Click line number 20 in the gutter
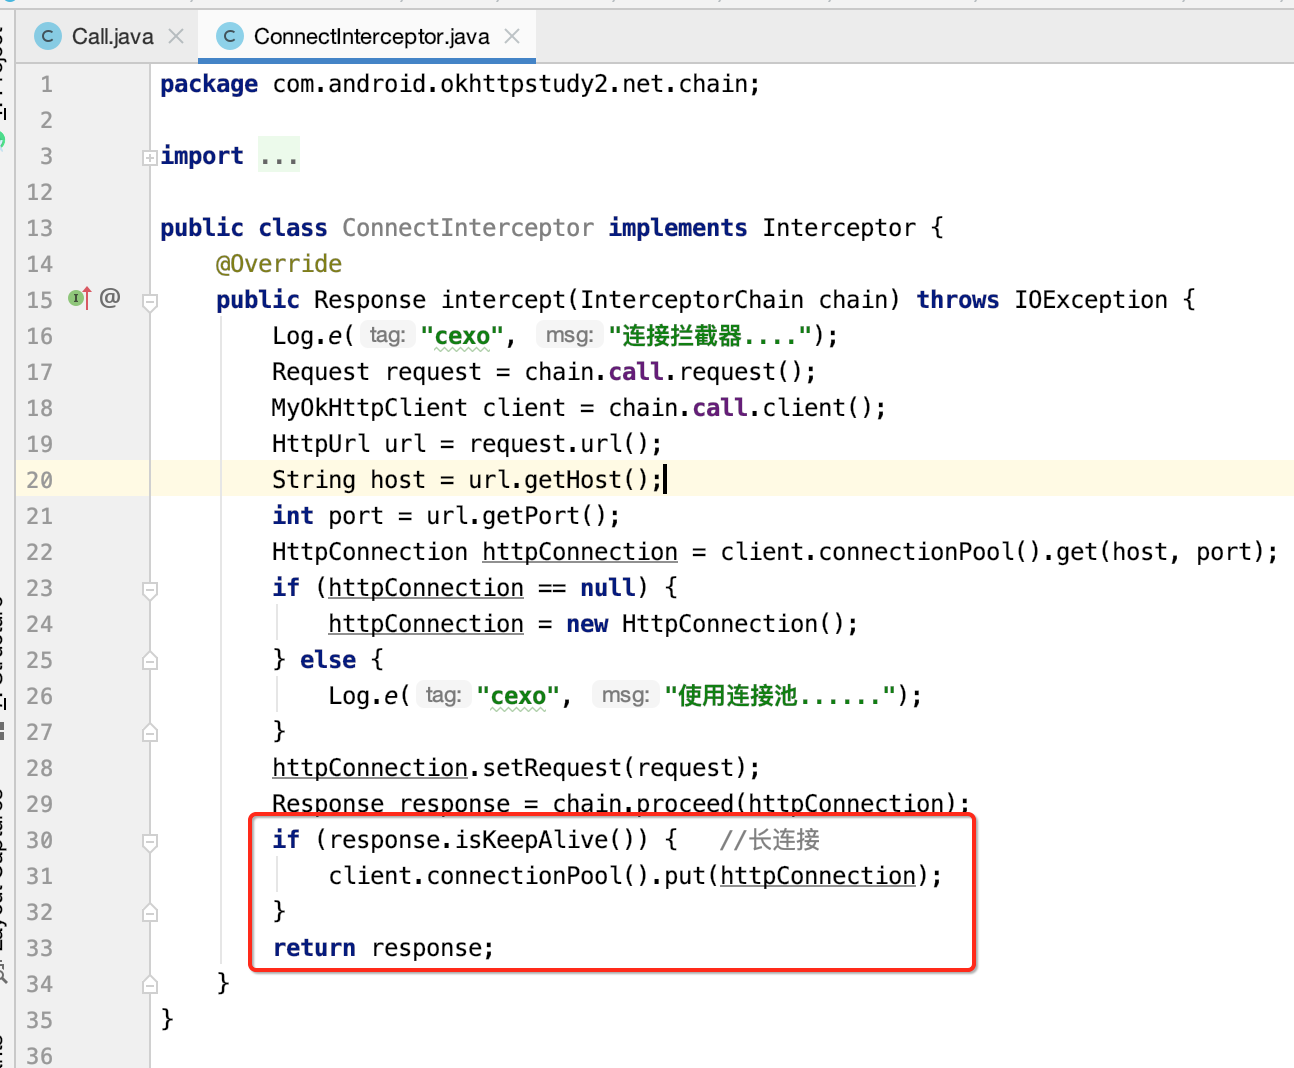This screenshot has width=1294, height=1068. [x=40, y=480]
